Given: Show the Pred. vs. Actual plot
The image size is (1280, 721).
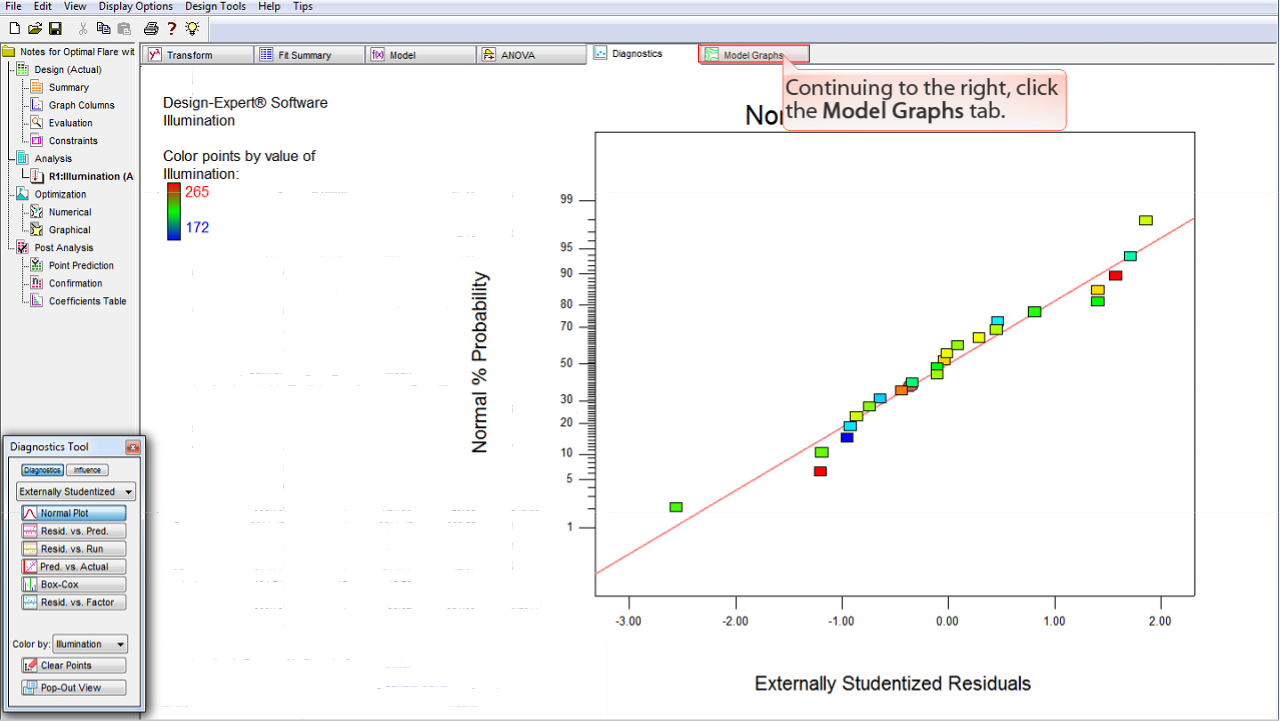Looking at the screenshot, I should (73, 567).
